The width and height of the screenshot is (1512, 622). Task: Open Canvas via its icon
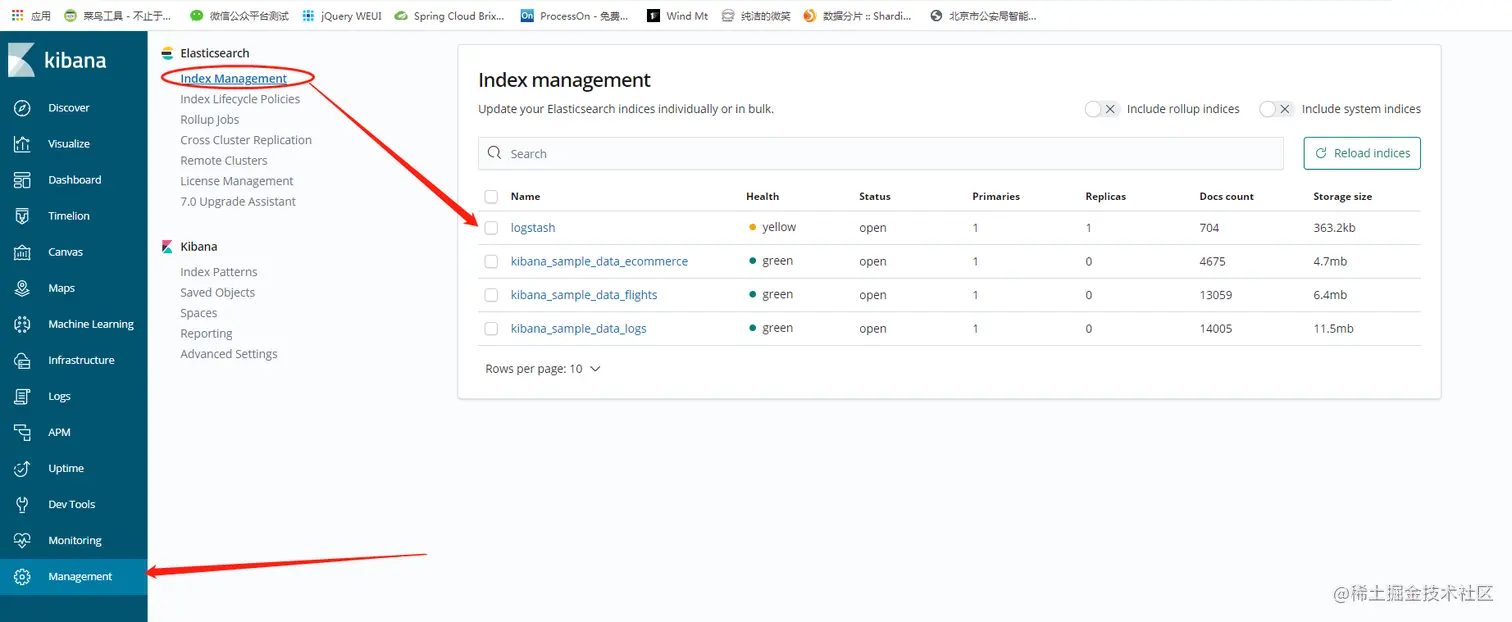[22, 252]
